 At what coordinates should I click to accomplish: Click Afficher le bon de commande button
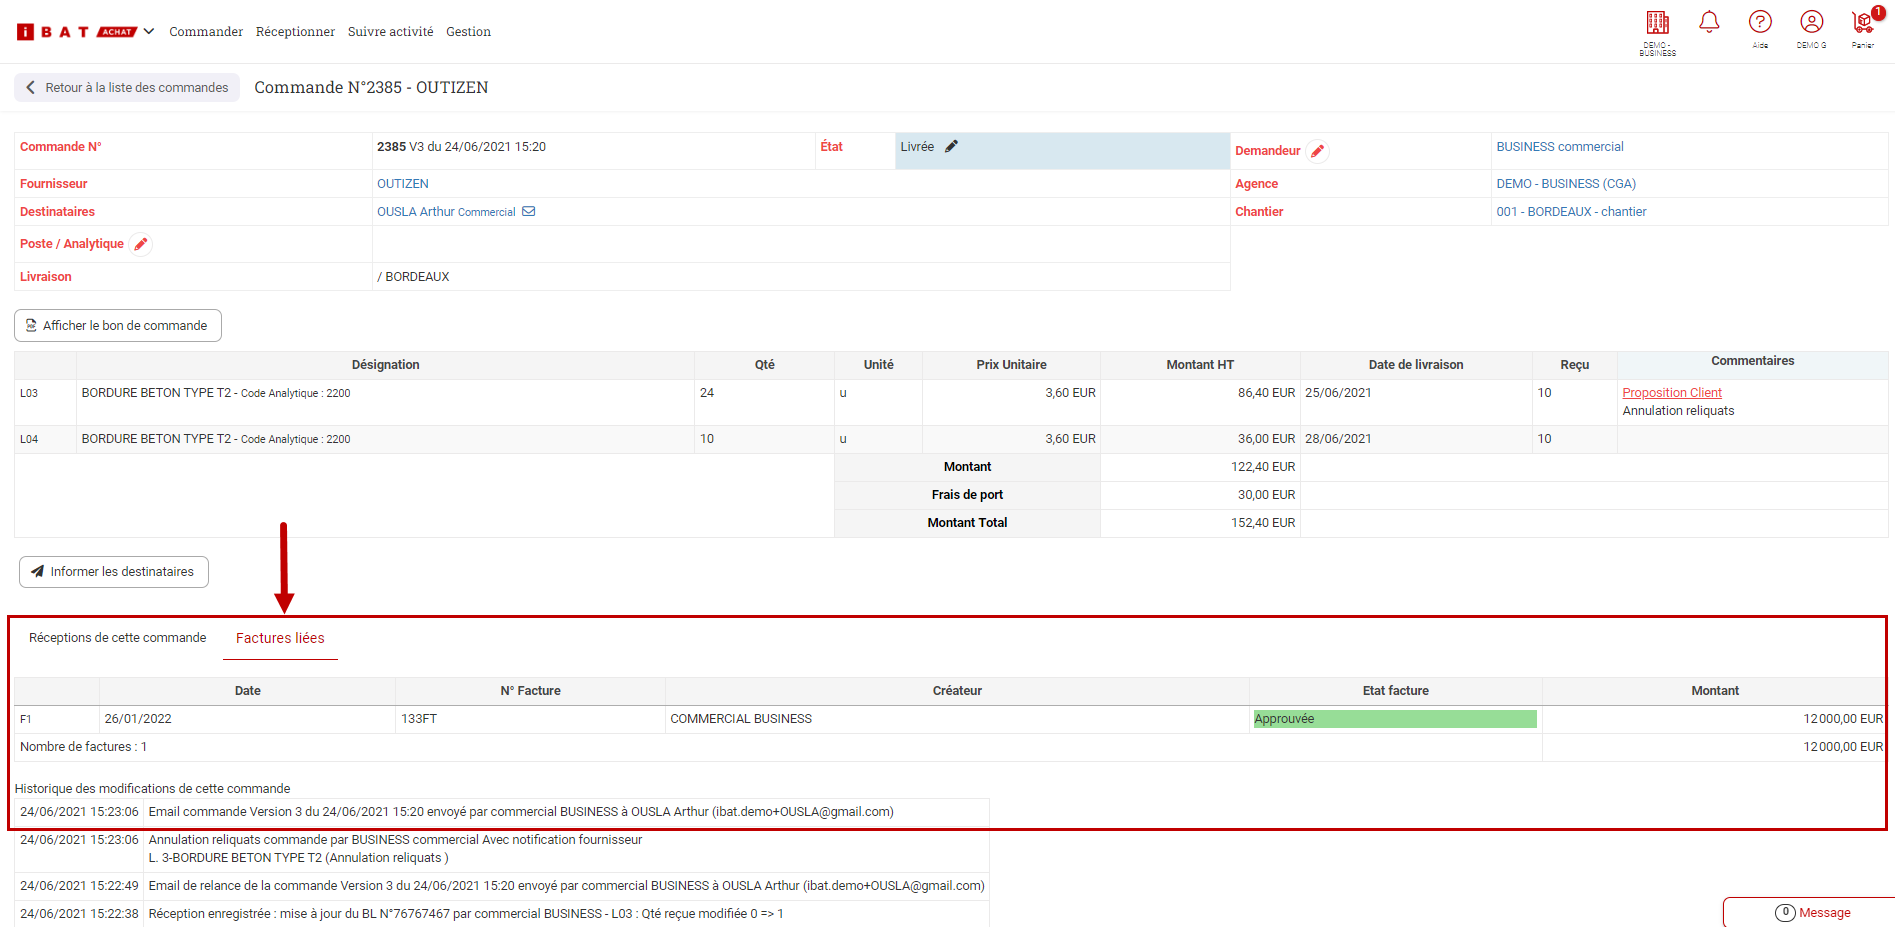click(x=118, y=326)
